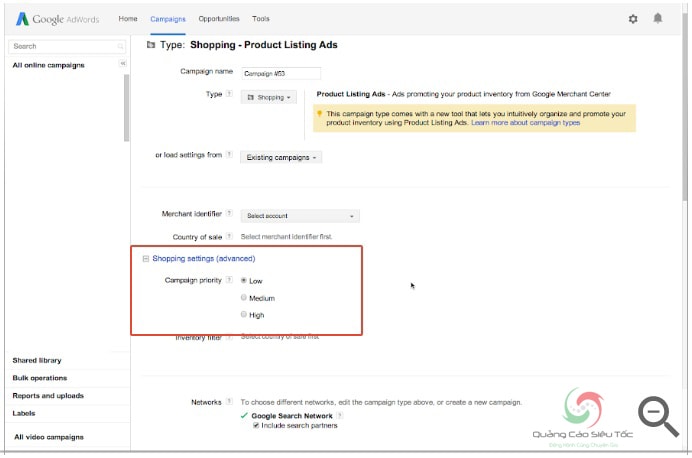Click help icon beside Merchant identifier
Image resolution: width=692 pixels, height=458 pixels.
coord(229,214)
